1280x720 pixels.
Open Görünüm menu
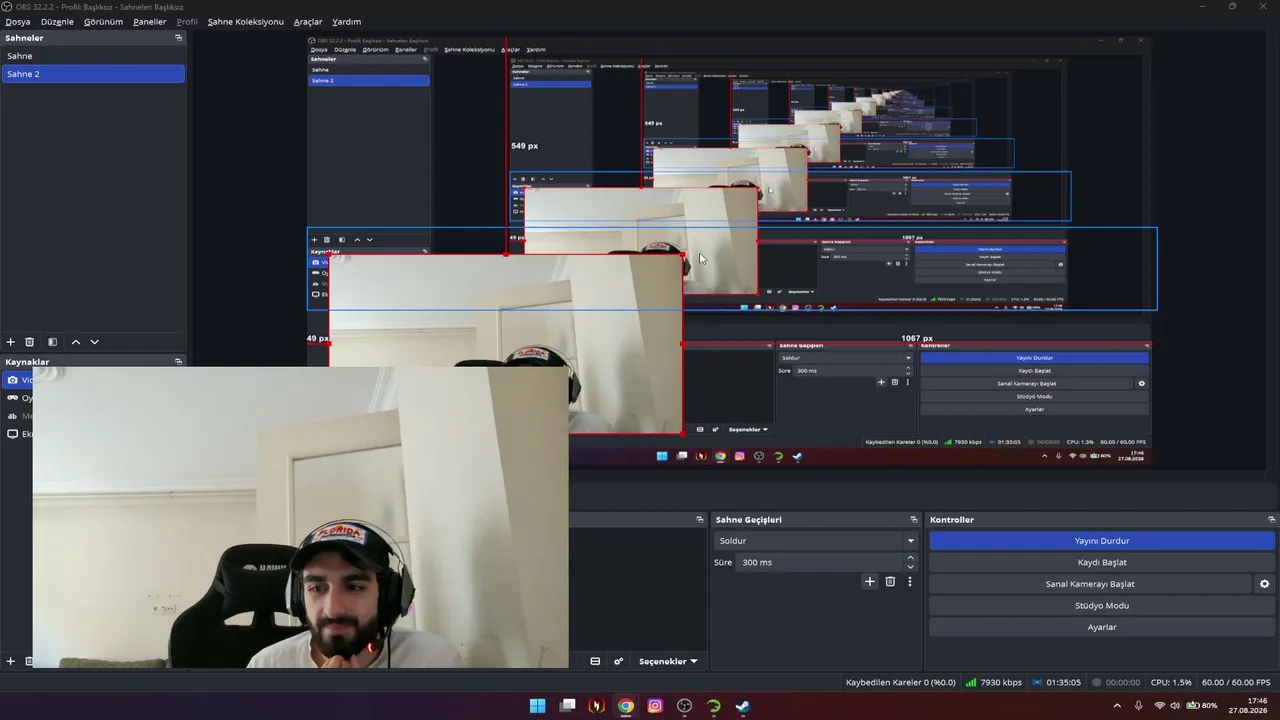103,22
